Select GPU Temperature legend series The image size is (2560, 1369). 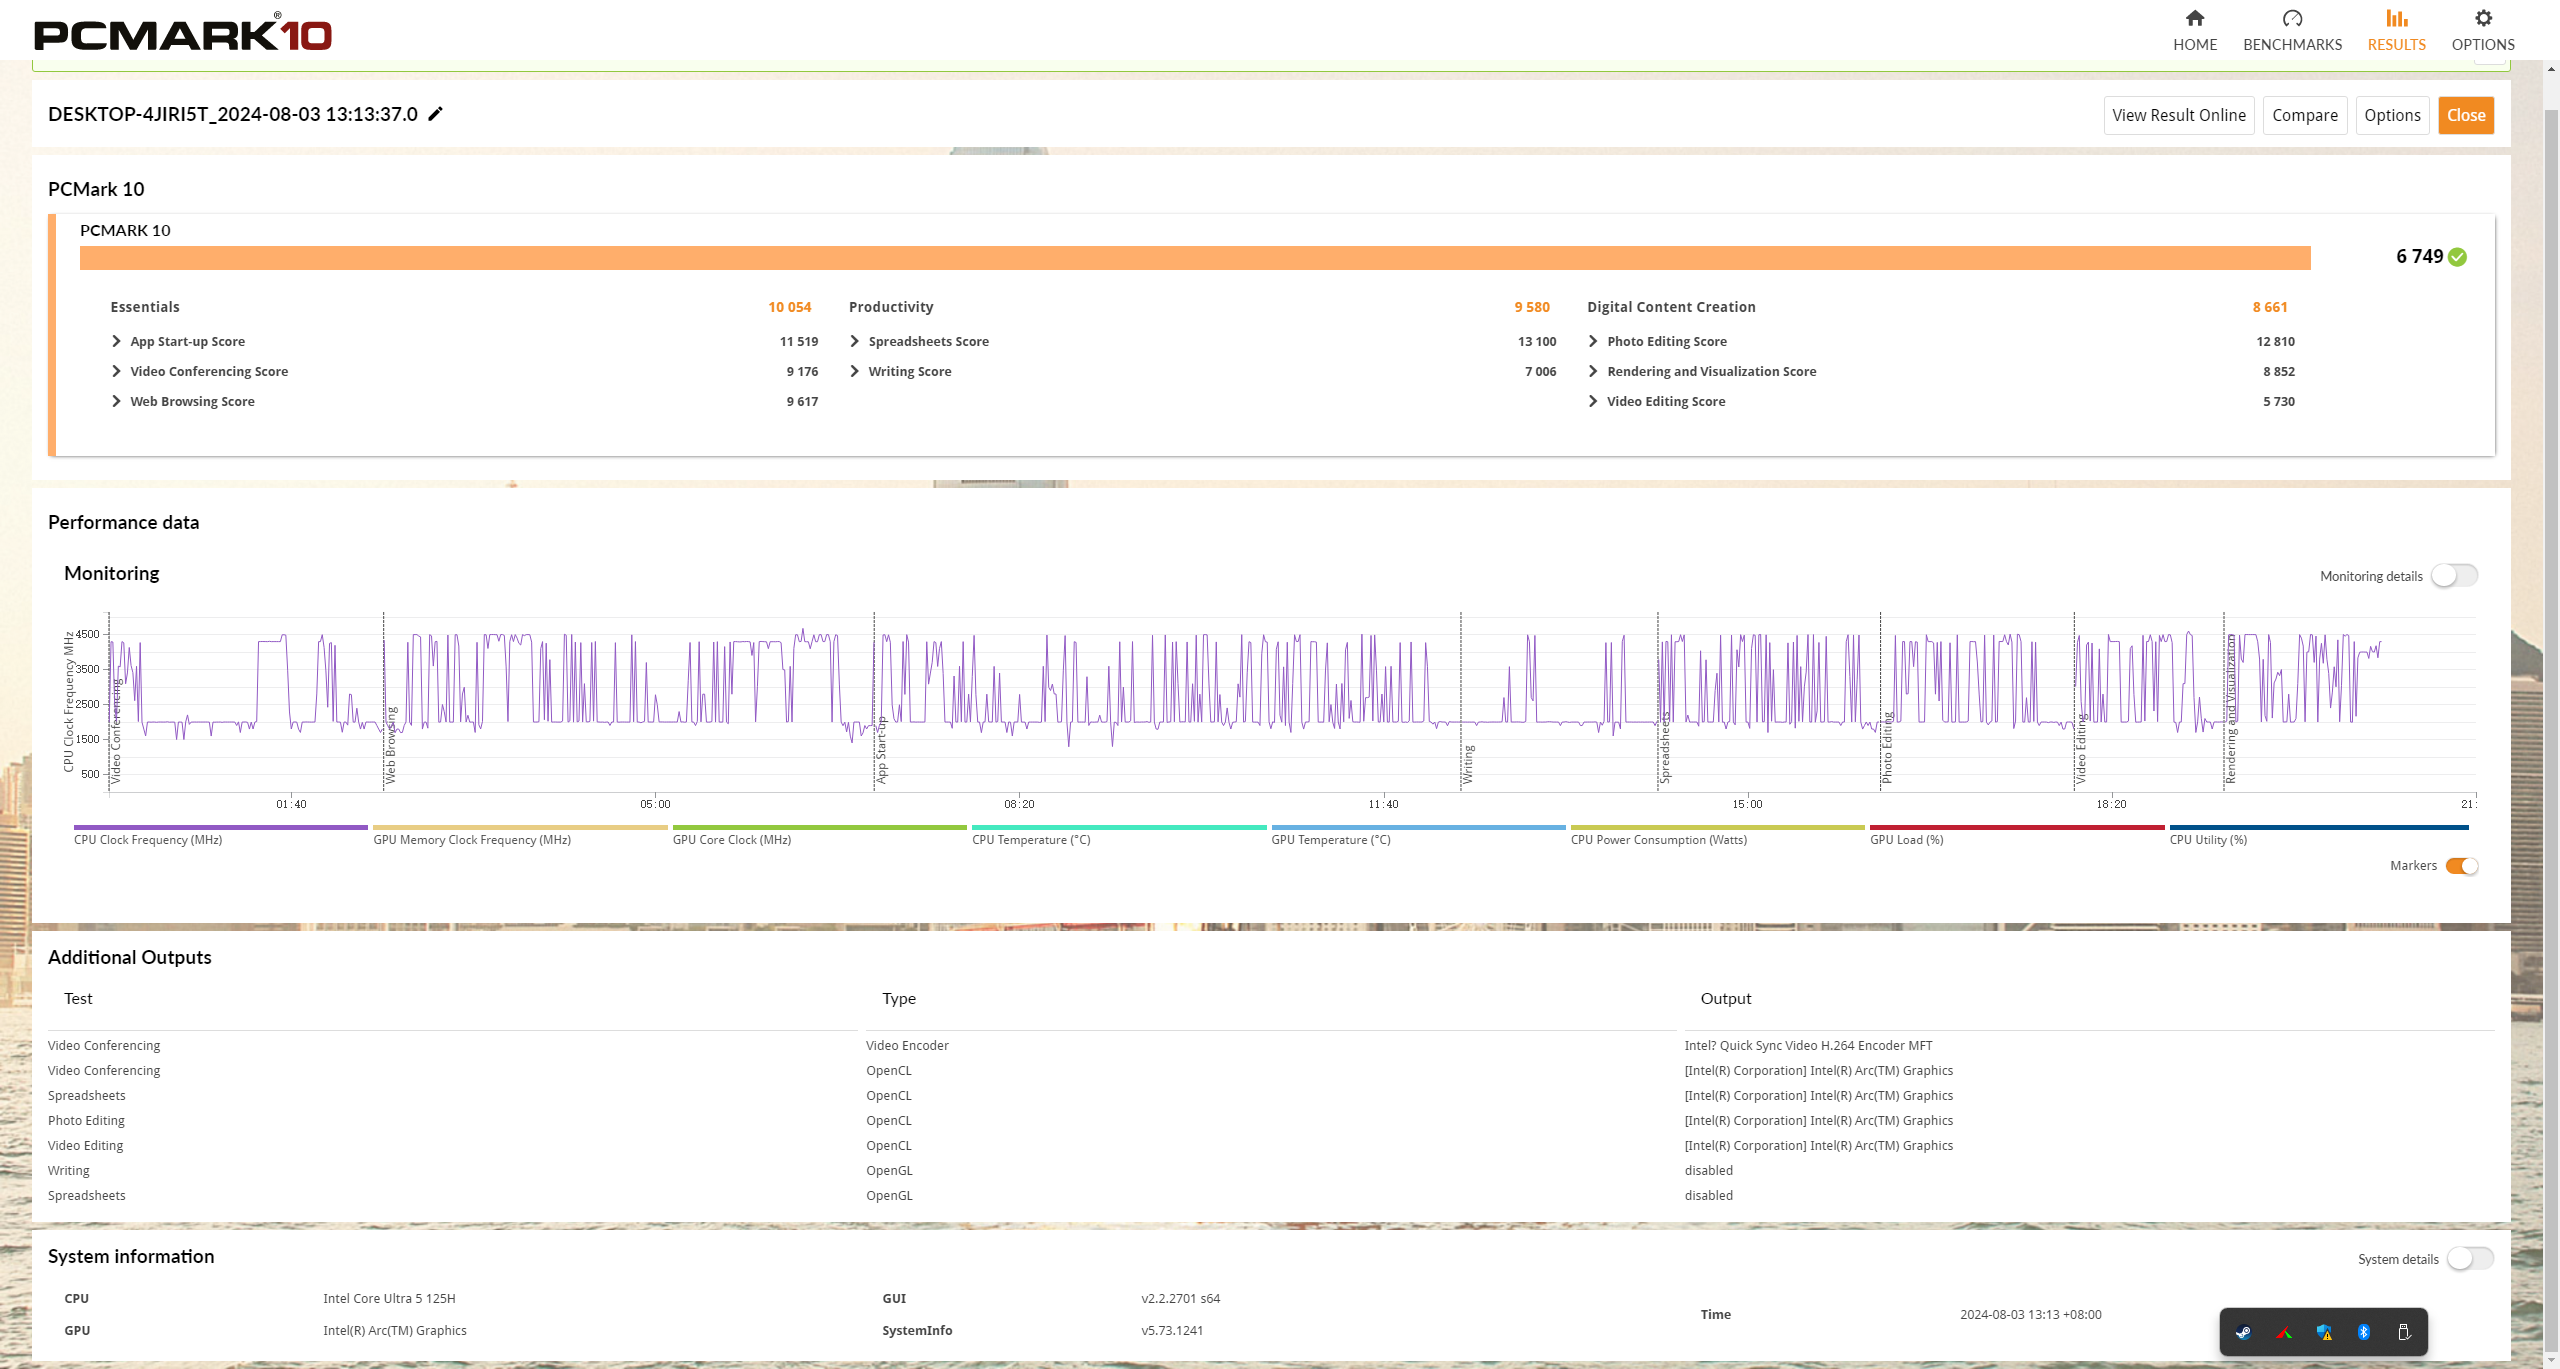(x=1418, y=835)
